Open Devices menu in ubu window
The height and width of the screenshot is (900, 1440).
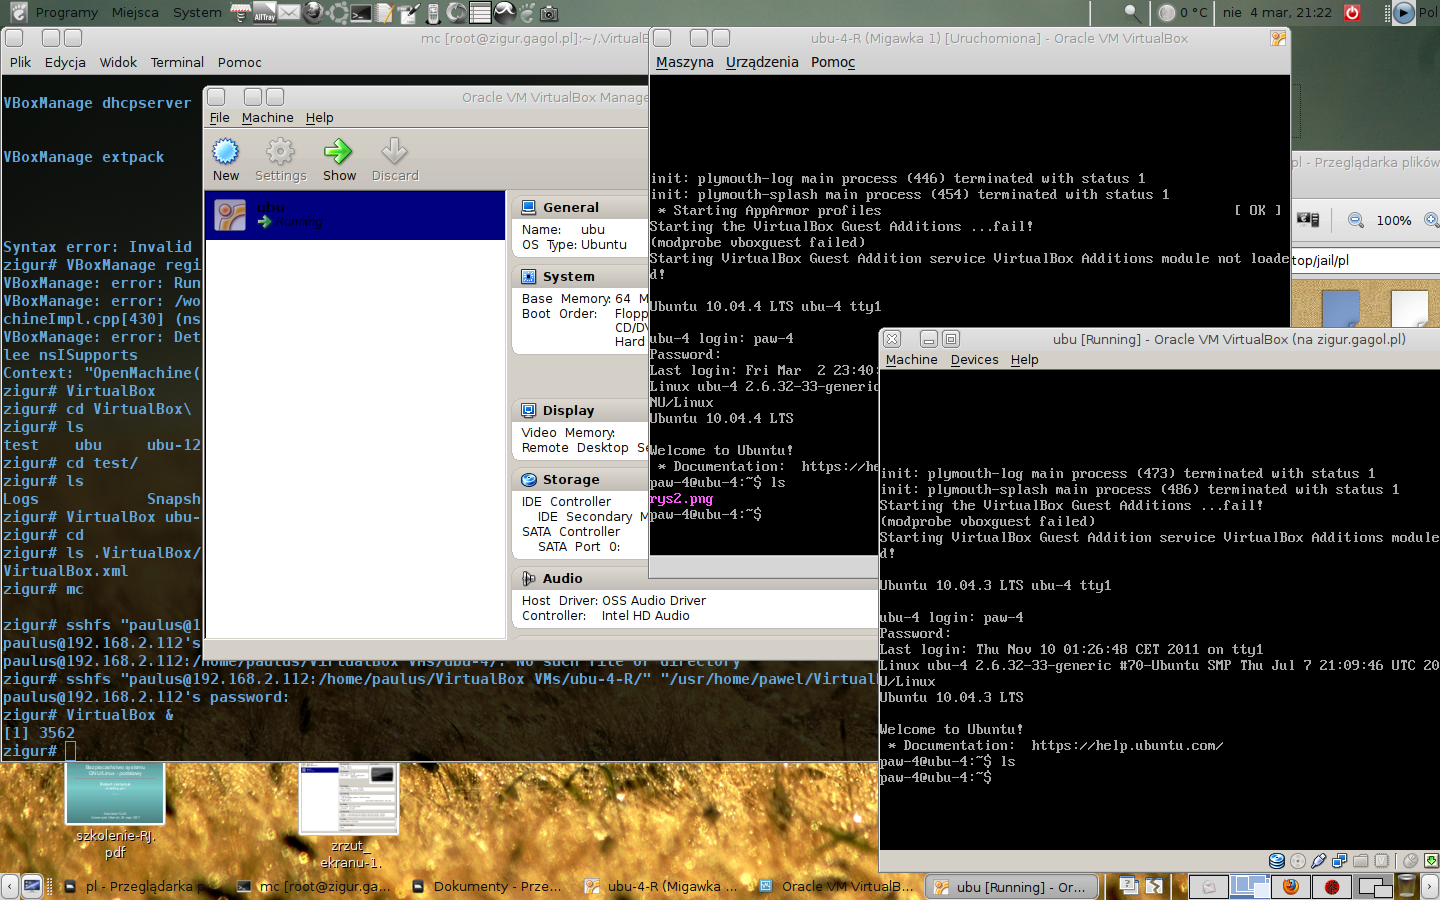click(x=974, y=360)
